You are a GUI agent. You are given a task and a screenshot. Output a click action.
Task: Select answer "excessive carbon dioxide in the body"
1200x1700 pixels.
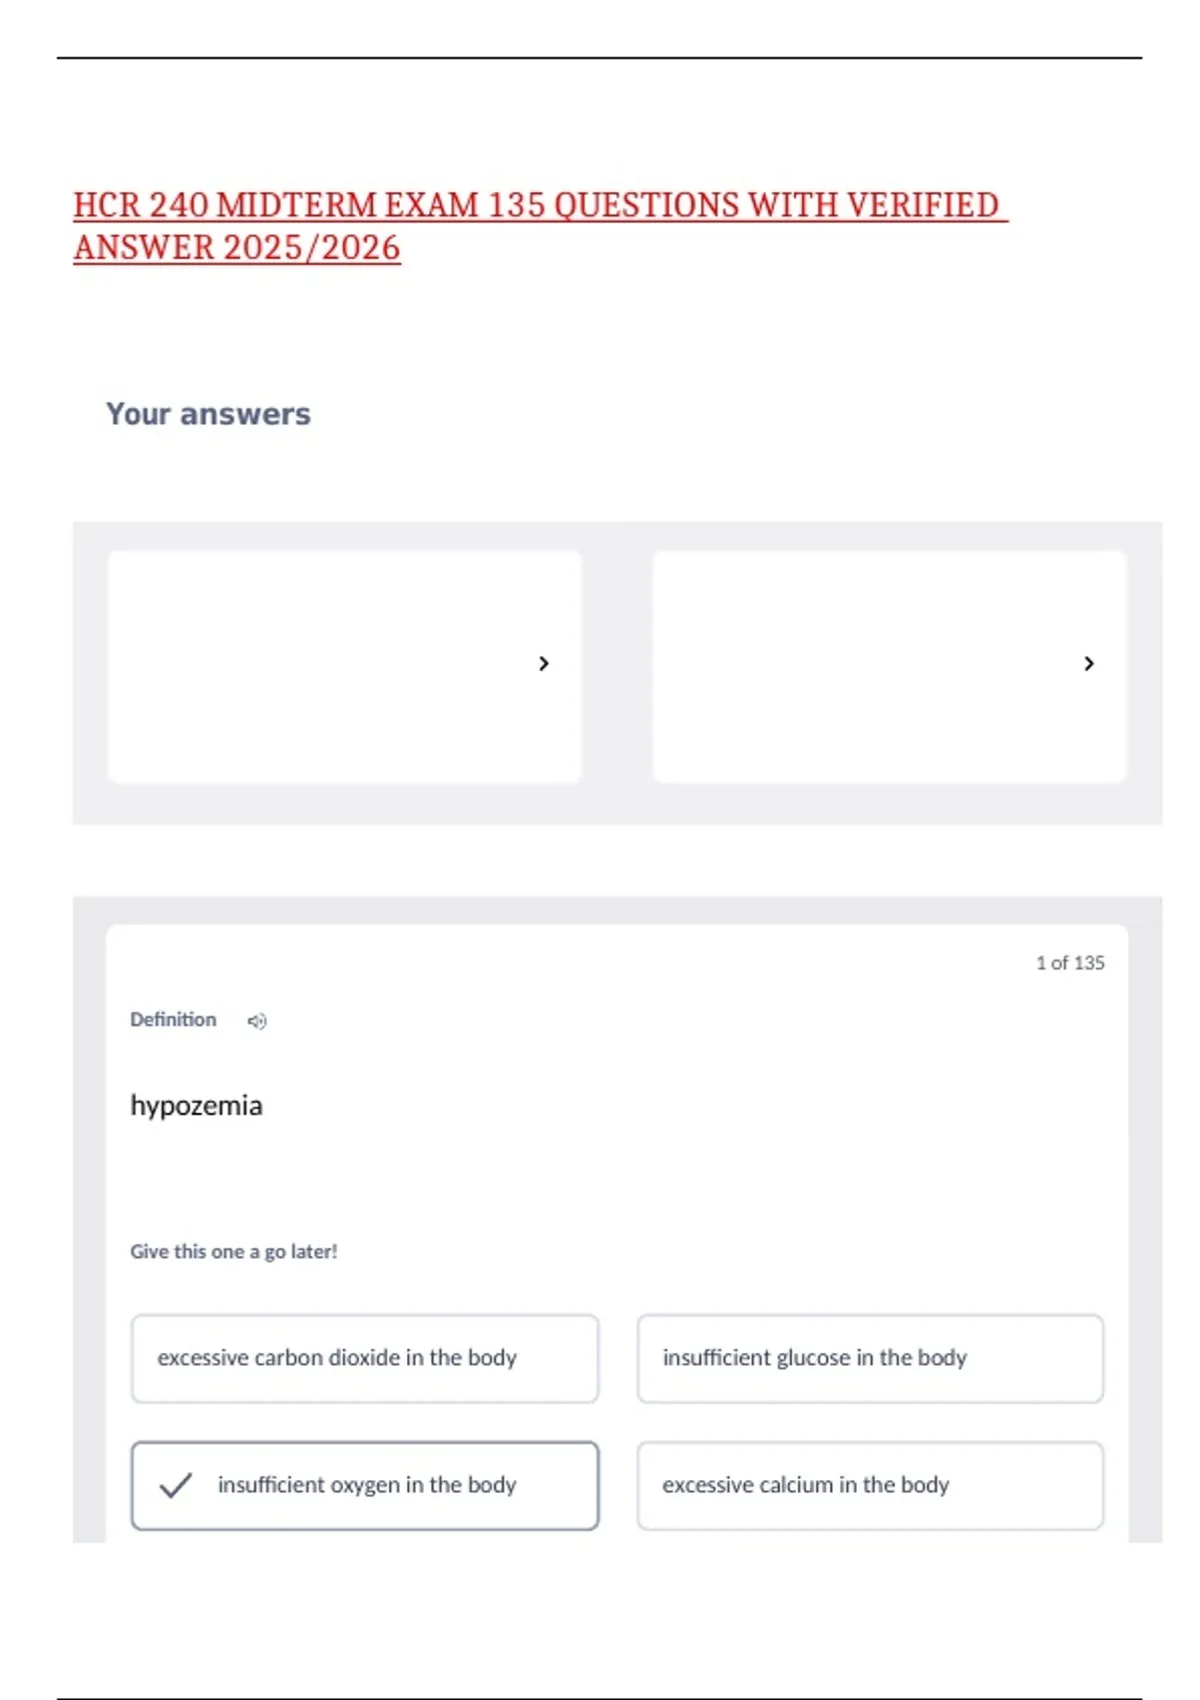point(365,1358)
